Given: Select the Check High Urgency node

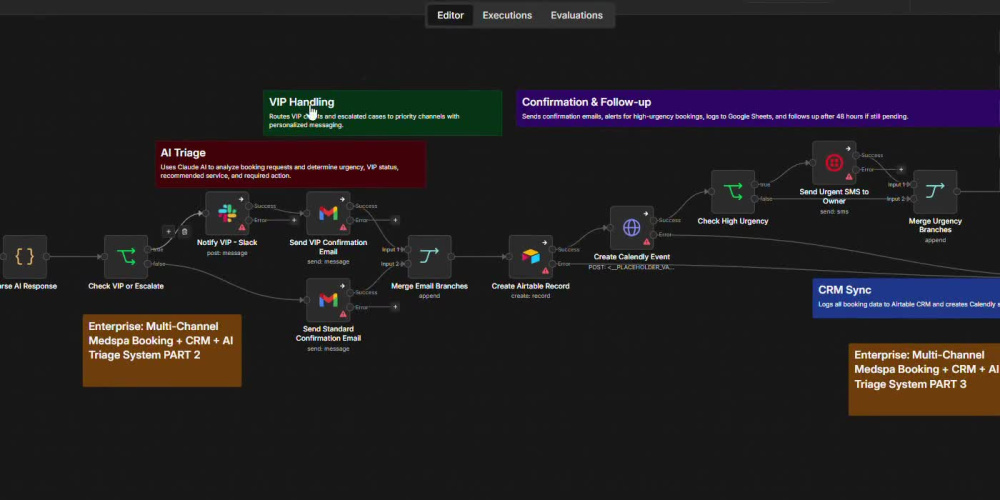Looking at the screenshot, I should (x=733, y=191).
